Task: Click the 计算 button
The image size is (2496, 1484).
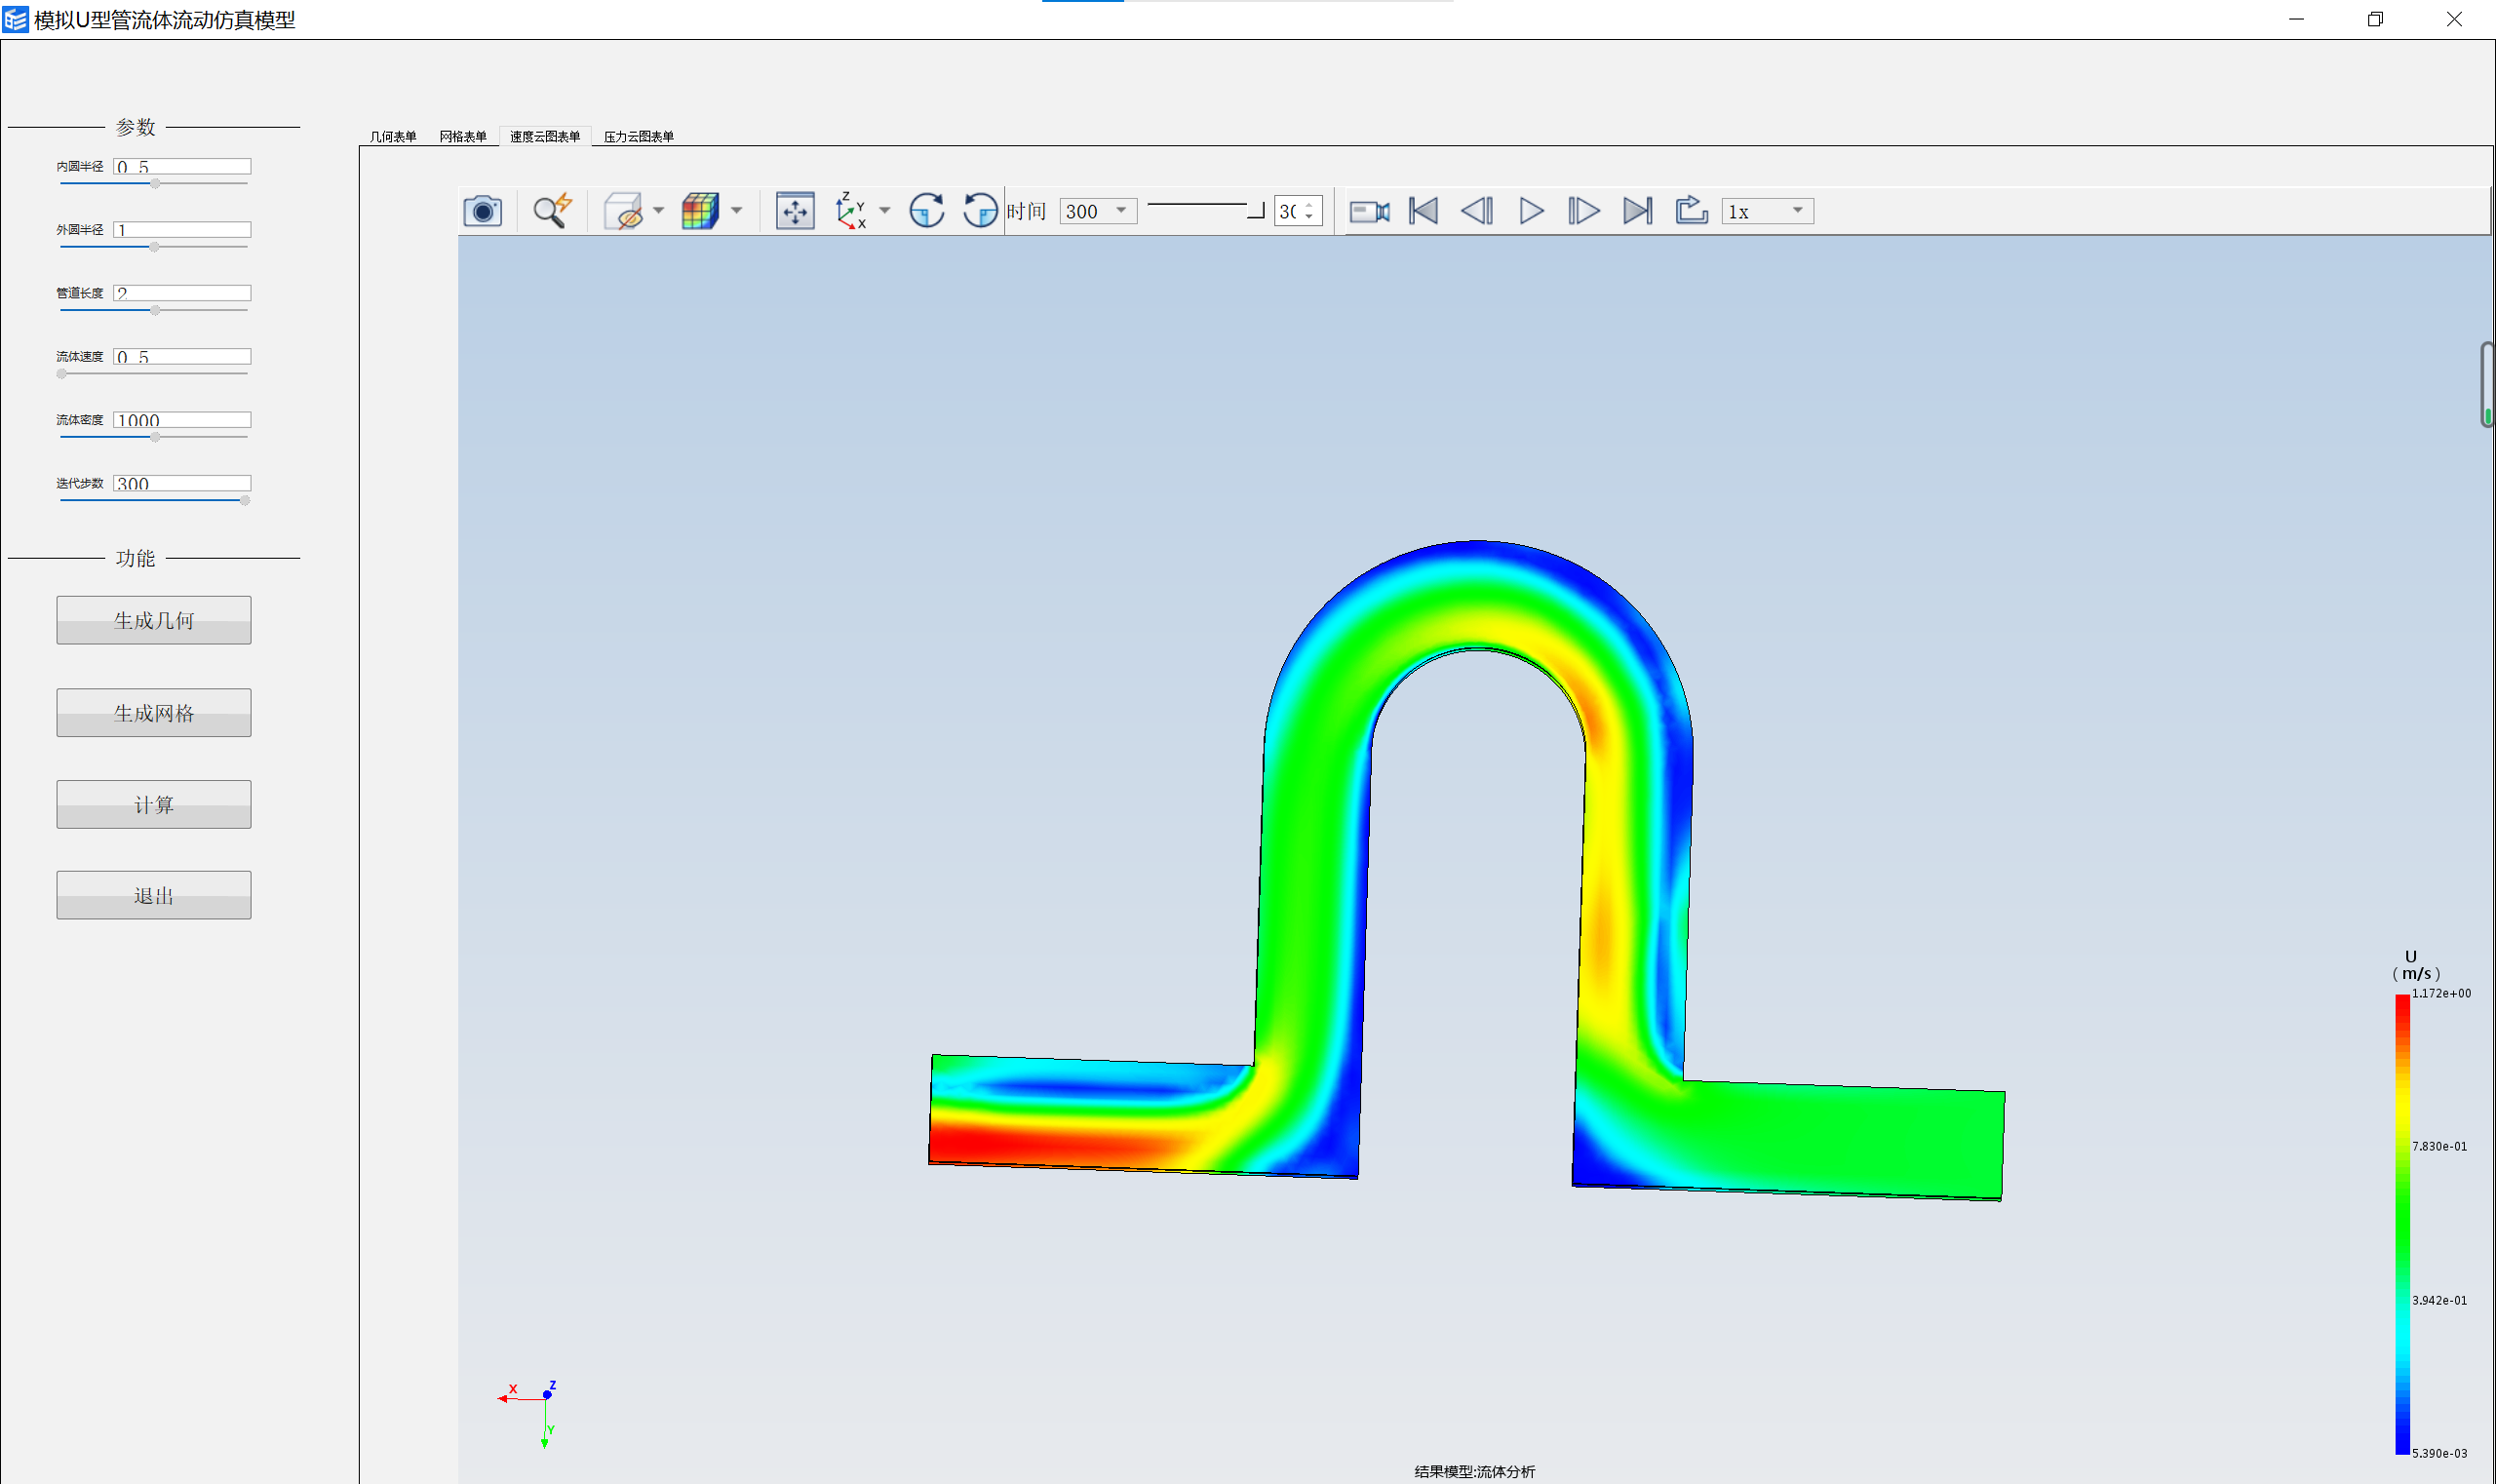Action: pos(154,805)
